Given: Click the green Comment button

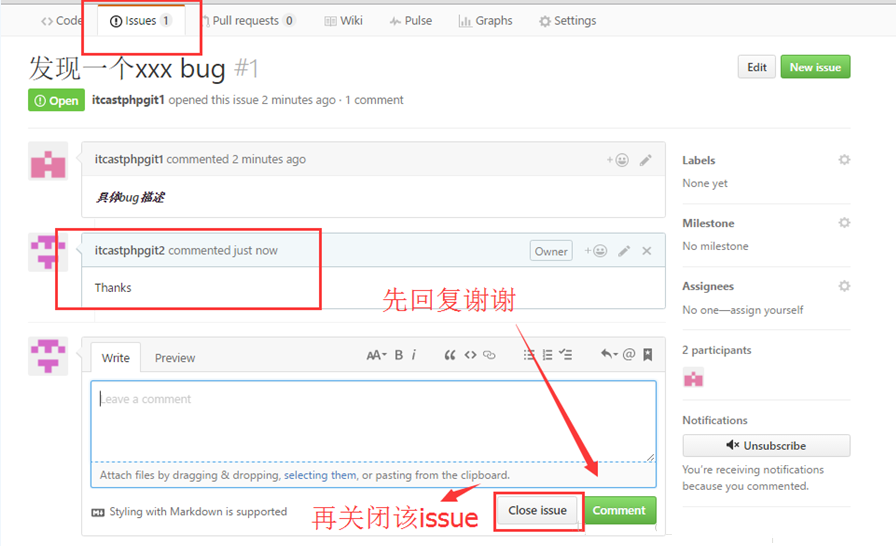Looking at the screenshot, I should point(619,510).
